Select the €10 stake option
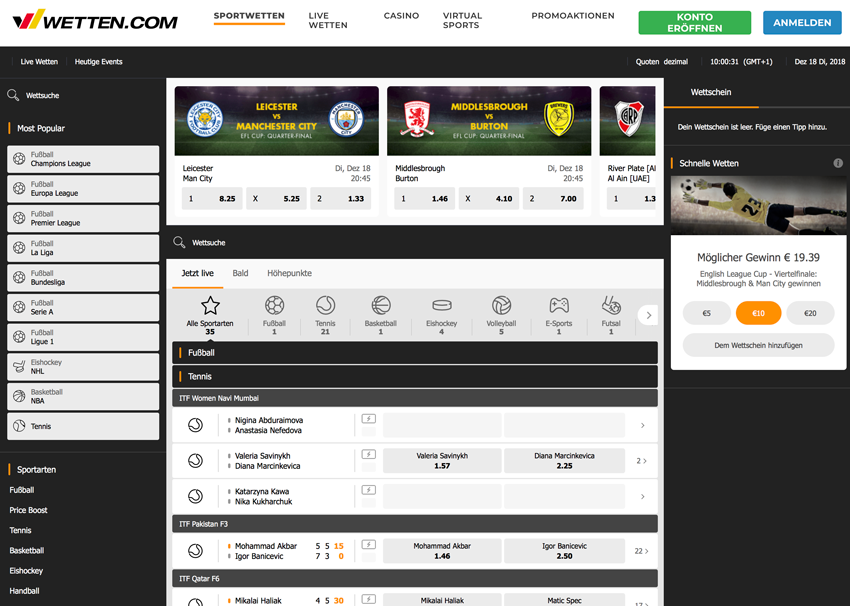 coord(758,313)
